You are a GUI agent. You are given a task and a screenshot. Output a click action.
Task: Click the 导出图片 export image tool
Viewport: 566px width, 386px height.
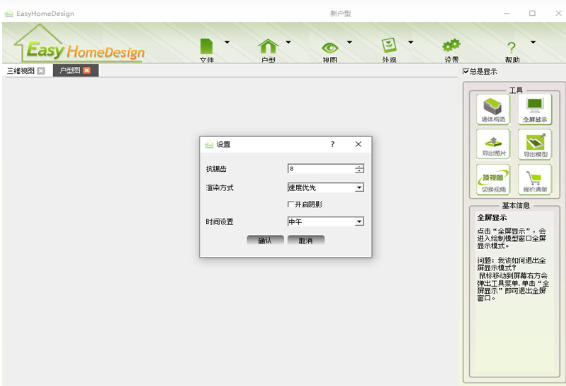click(493, 144)
